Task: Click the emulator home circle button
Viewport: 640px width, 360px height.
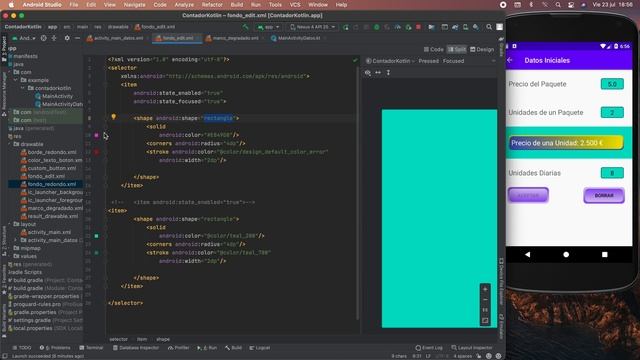Action: point(566,254)
